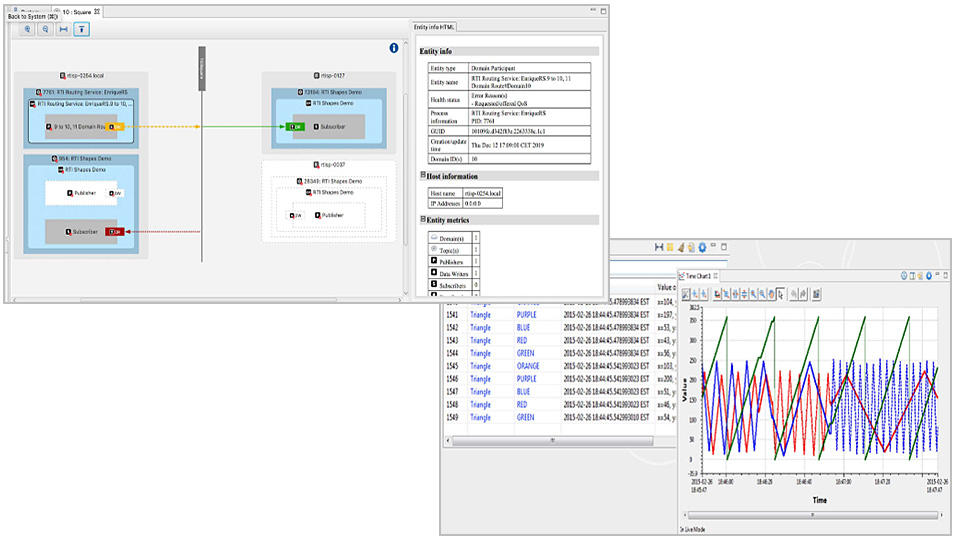
Task: Click the data table horizontal scrollbar
Action: click(x=550, y=439)
